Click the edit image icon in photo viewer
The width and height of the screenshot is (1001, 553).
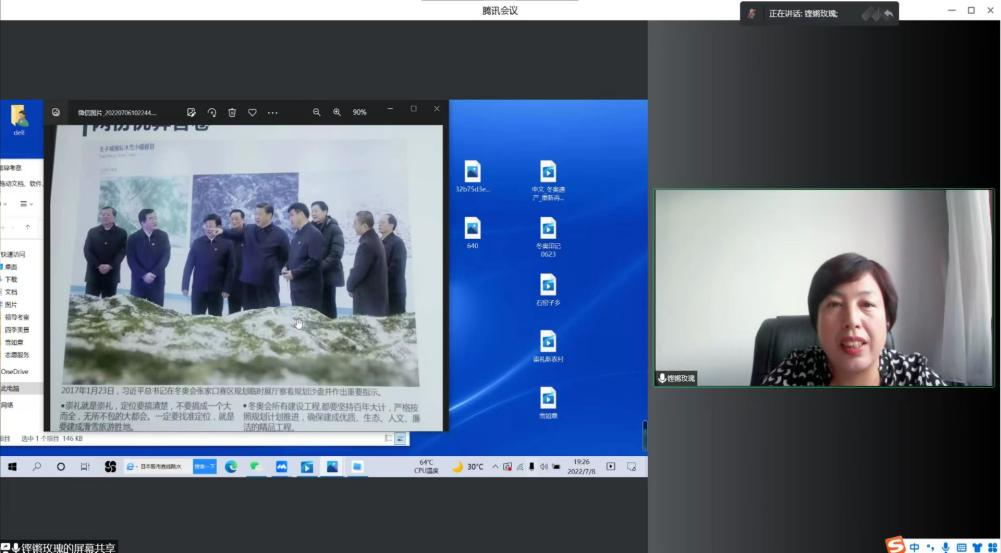(x=190, y=112)
